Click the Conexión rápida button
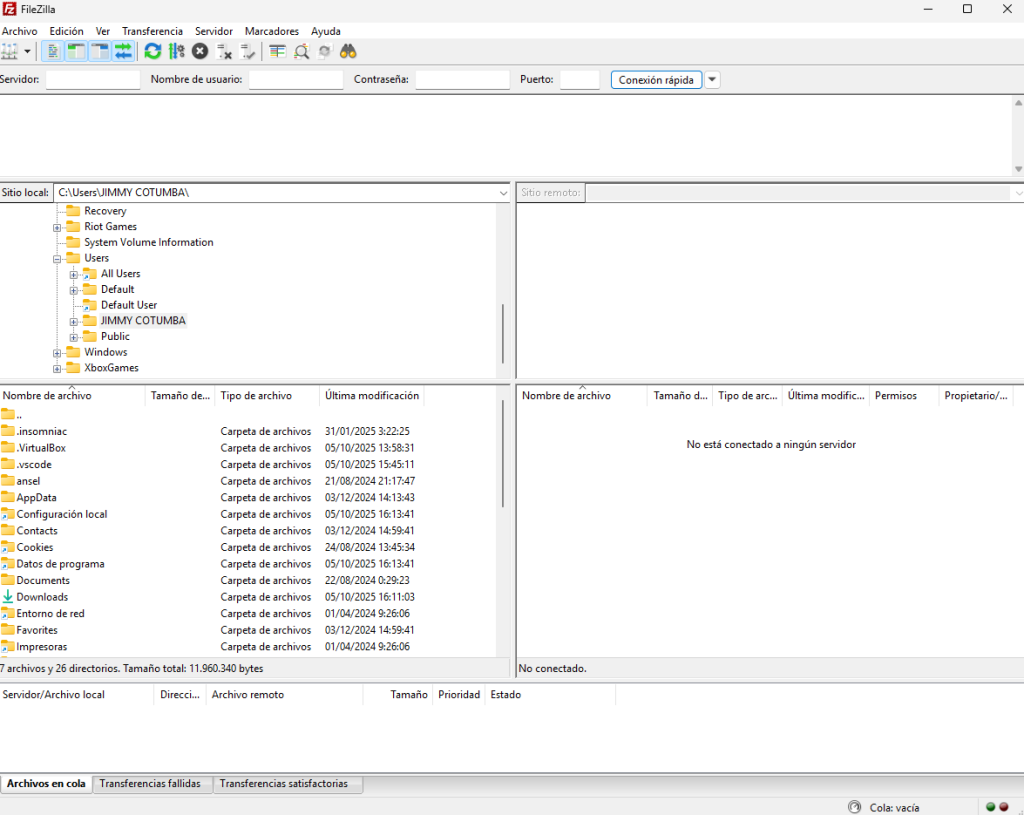The height and width of the screenshot is (815, 1024). tap(656, 80)
